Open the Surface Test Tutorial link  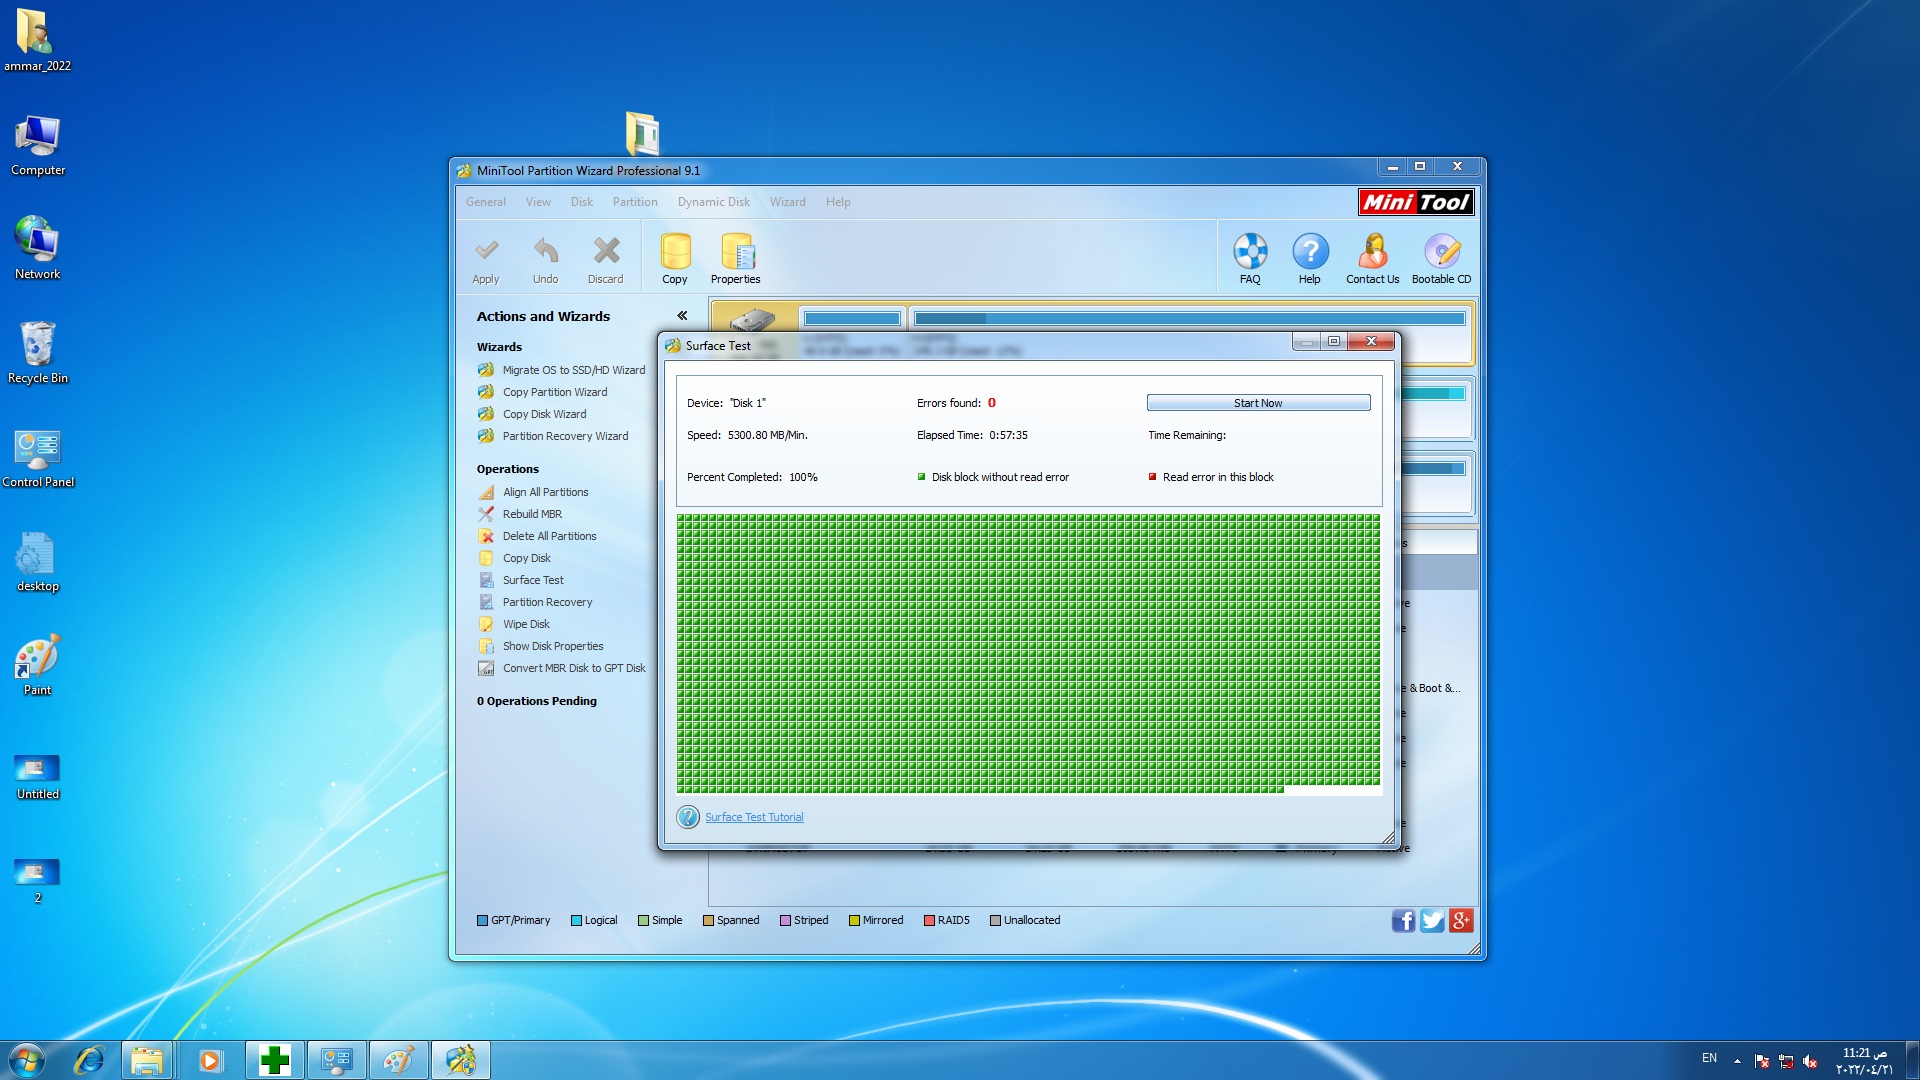[x=754, y=817]
